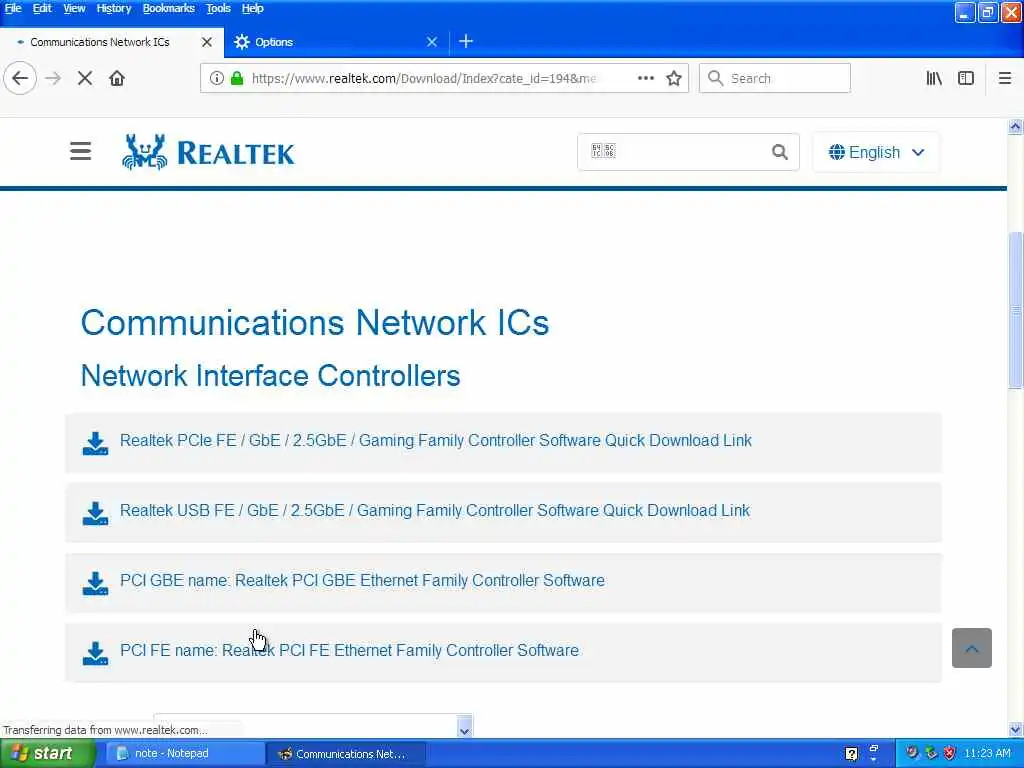This screenshot has height=768, width=1024.
Task: Click the scrollbar up arrow
Action: coord(1015,127)
